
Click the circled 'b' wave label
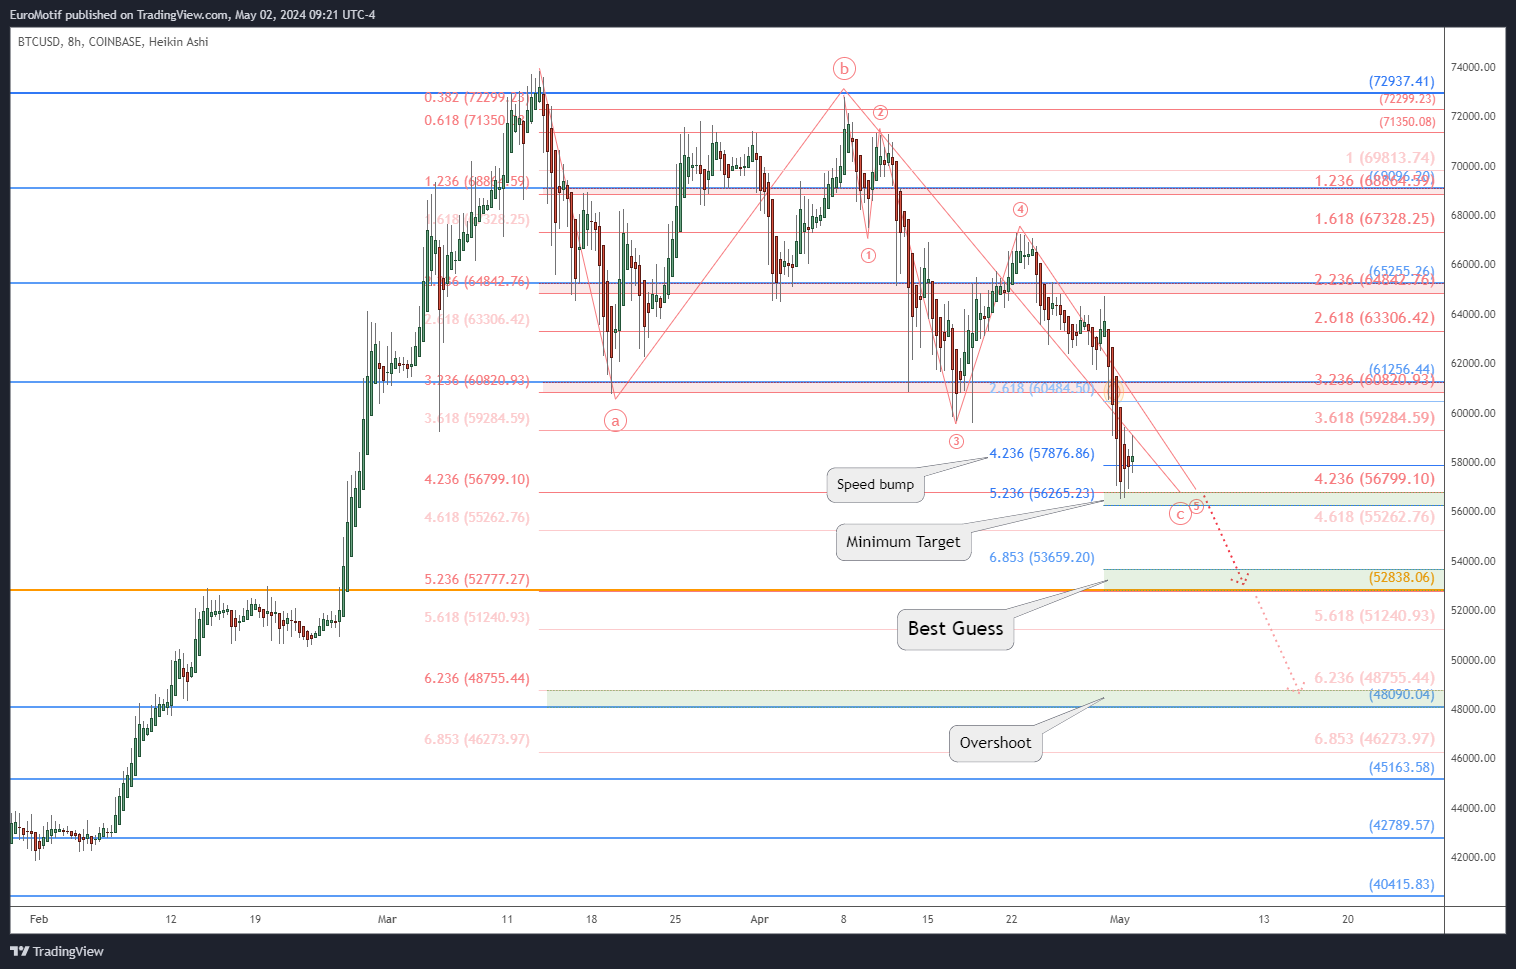coord(844,69)
